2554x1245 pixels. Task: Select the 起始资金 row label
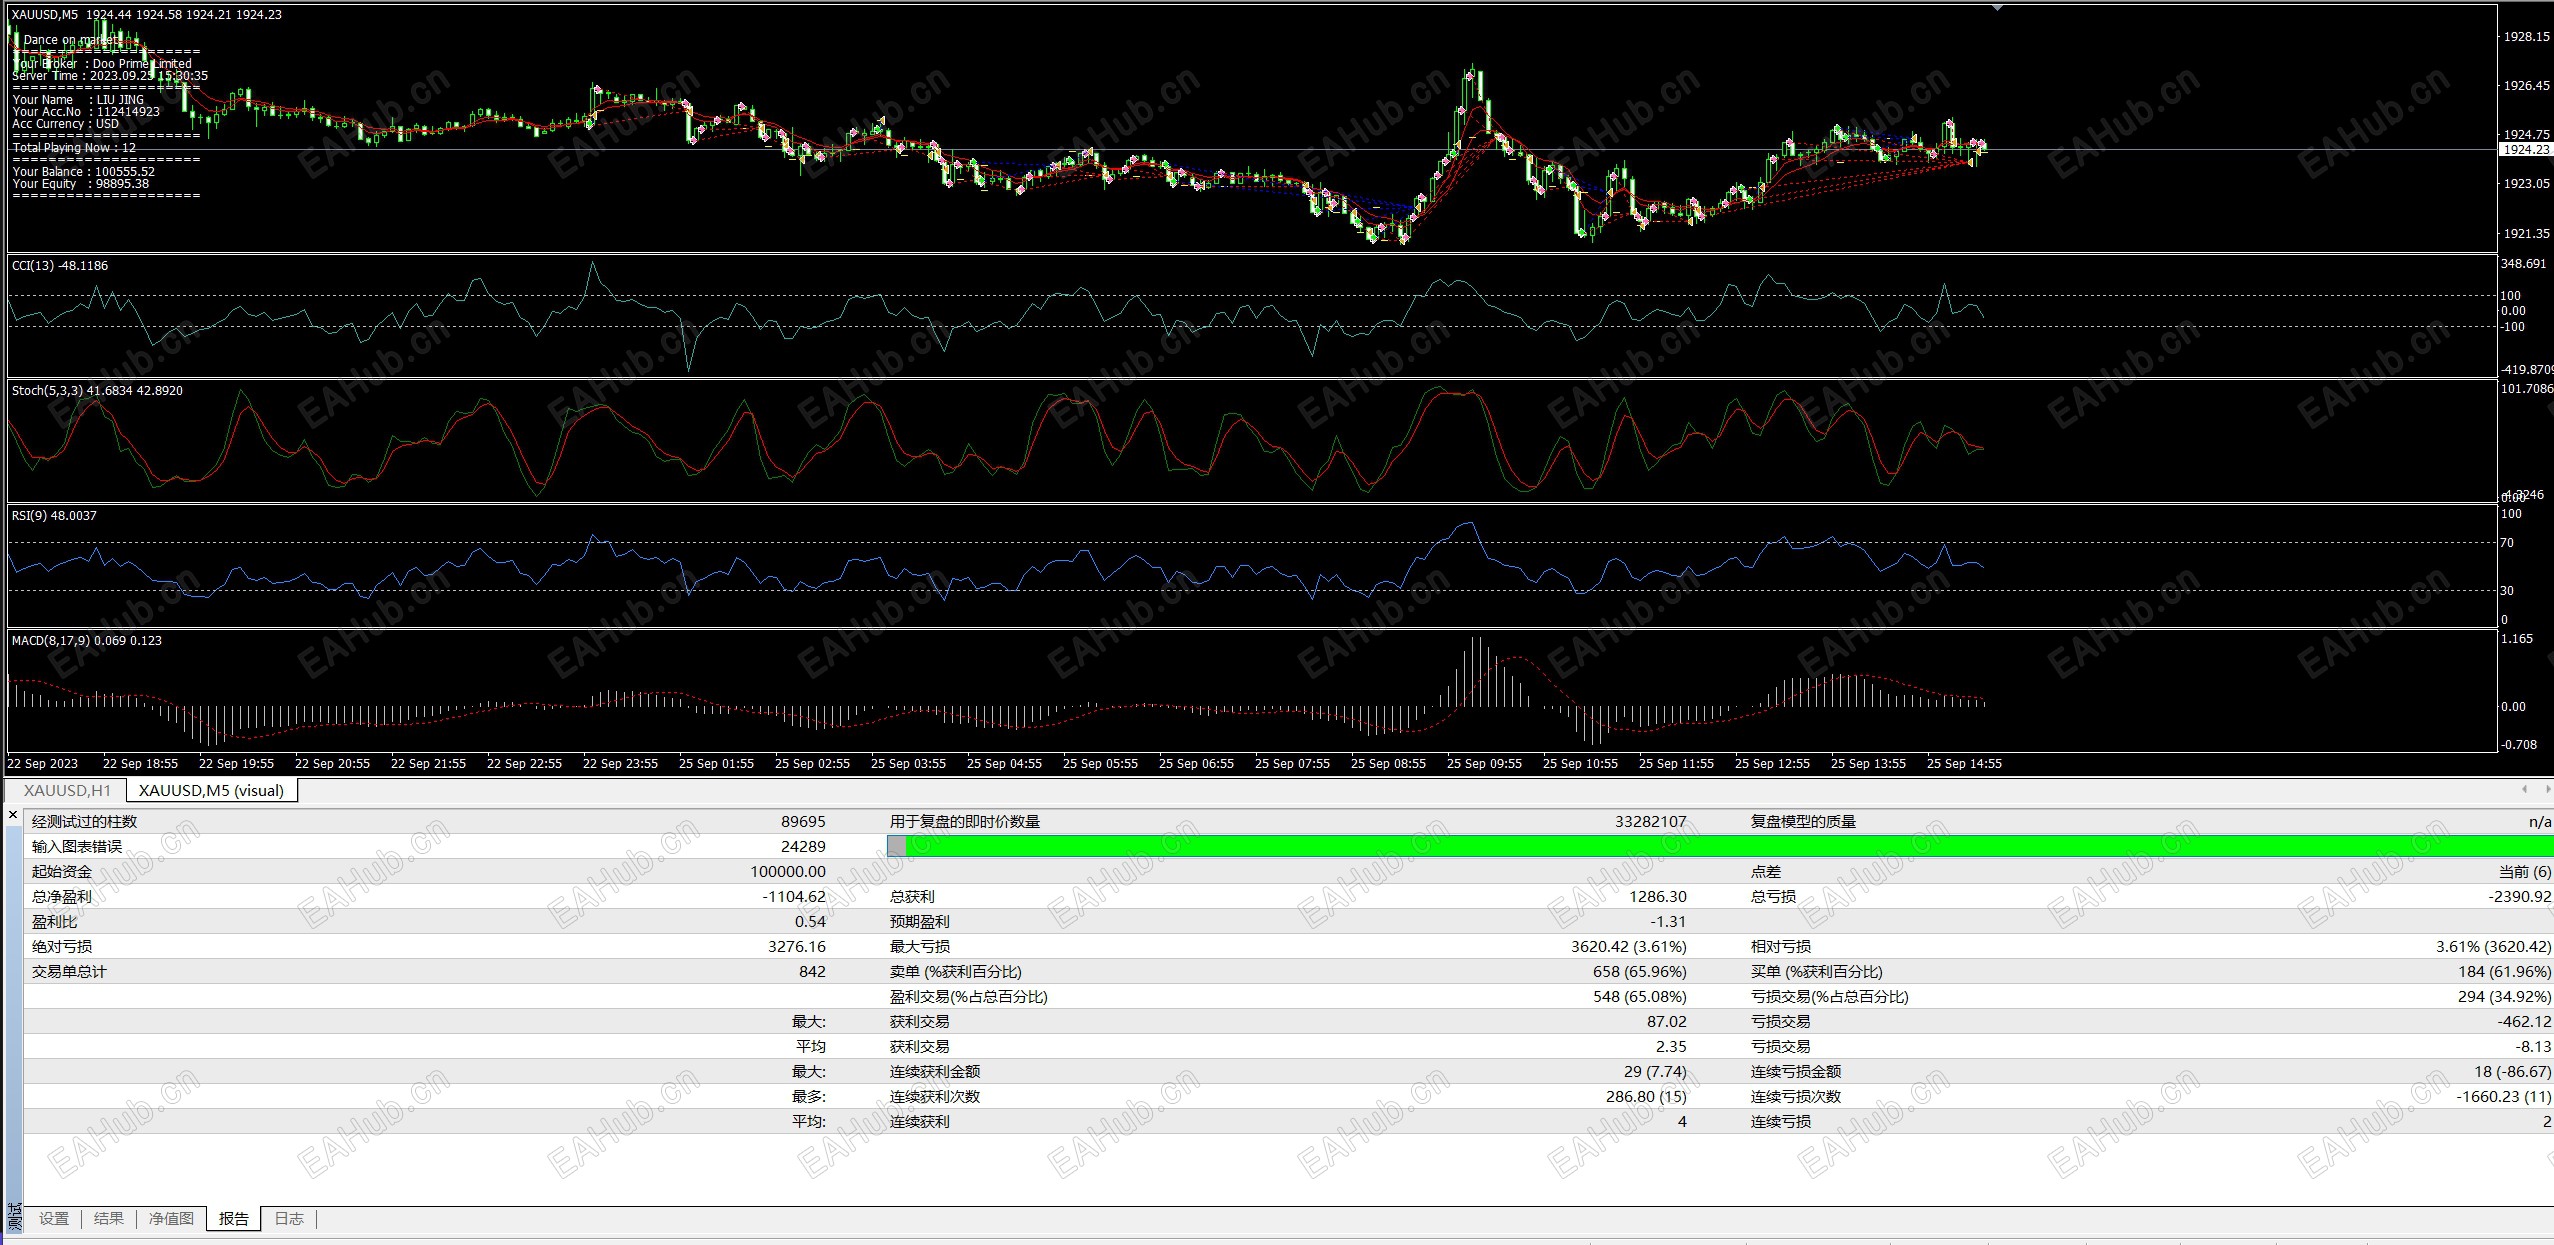pos(62,872)
